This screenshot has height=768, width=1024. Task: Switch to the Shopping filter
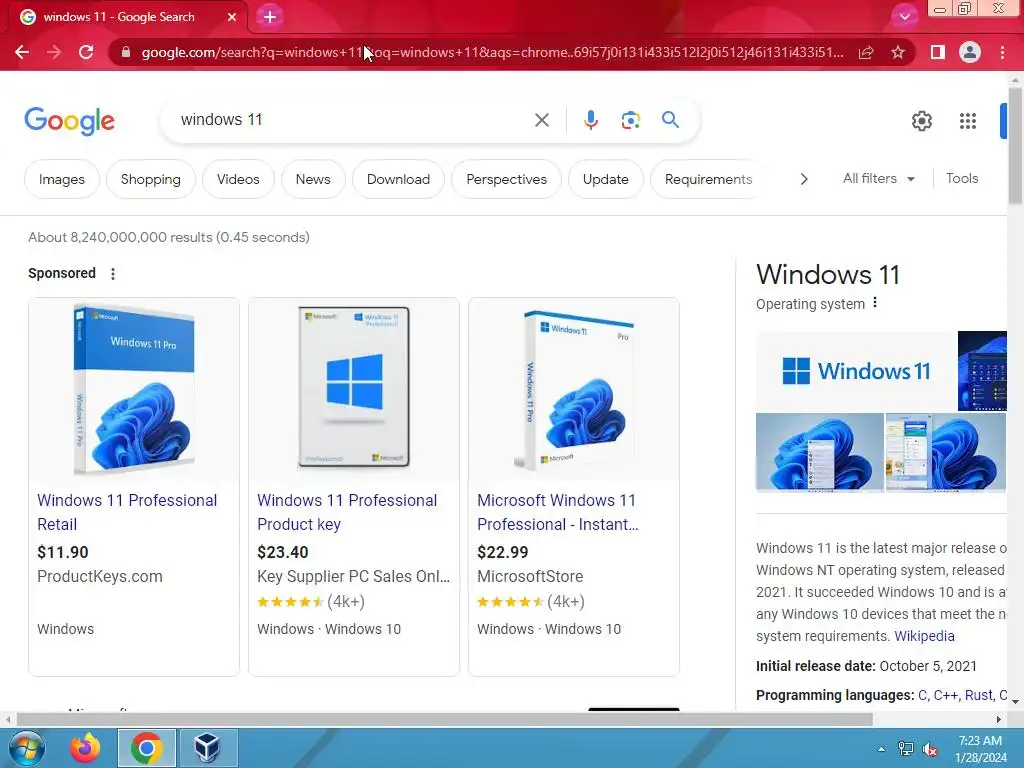point(150,179)
